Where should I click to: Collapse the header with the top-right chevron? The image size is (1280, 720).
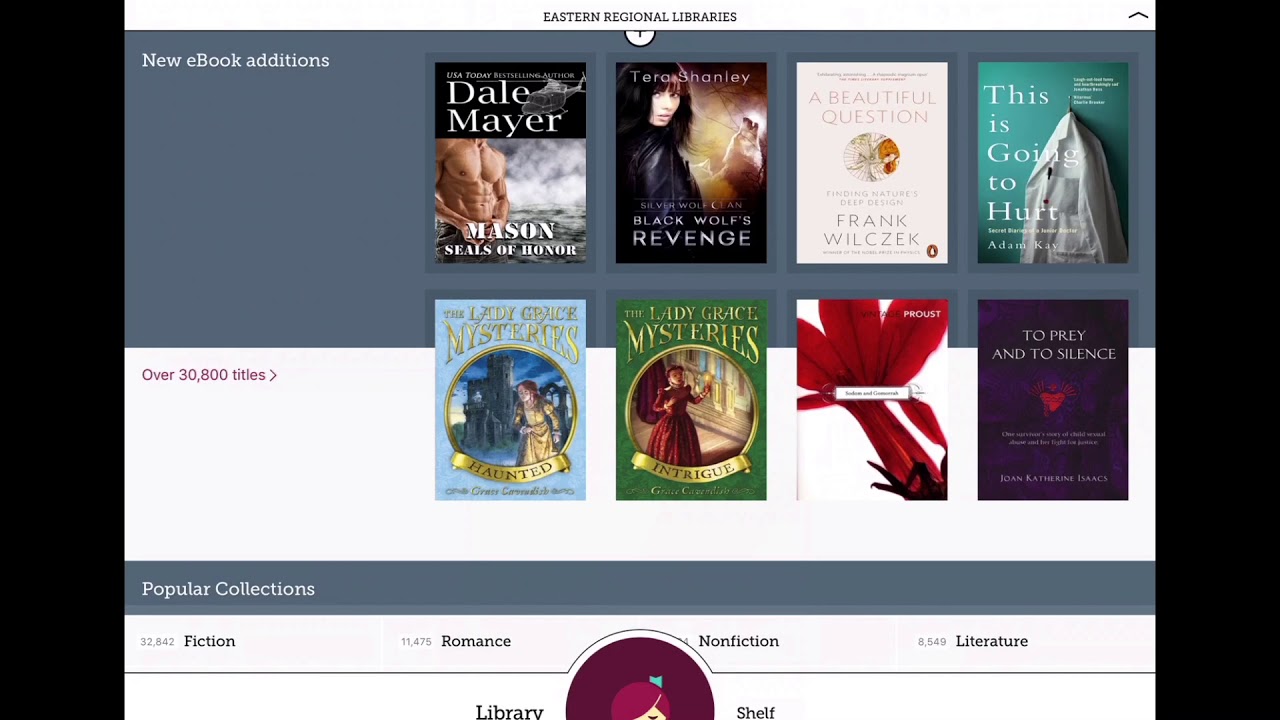(x=1138, y=16)
